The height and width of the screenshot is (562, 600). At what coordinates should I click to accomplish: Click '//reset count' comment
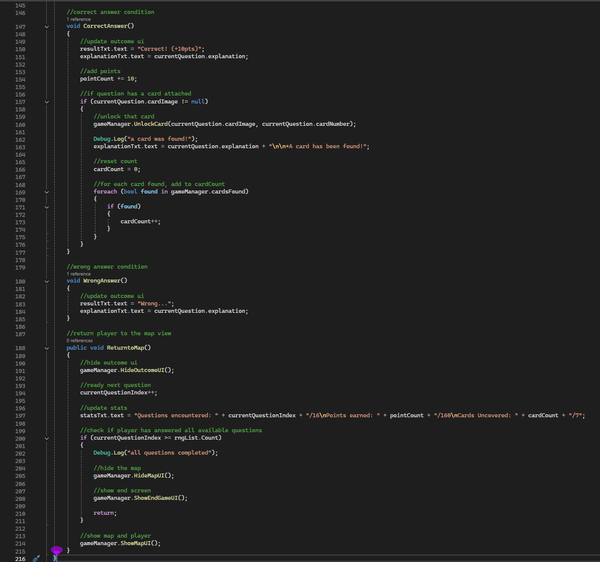click(115, 161)
